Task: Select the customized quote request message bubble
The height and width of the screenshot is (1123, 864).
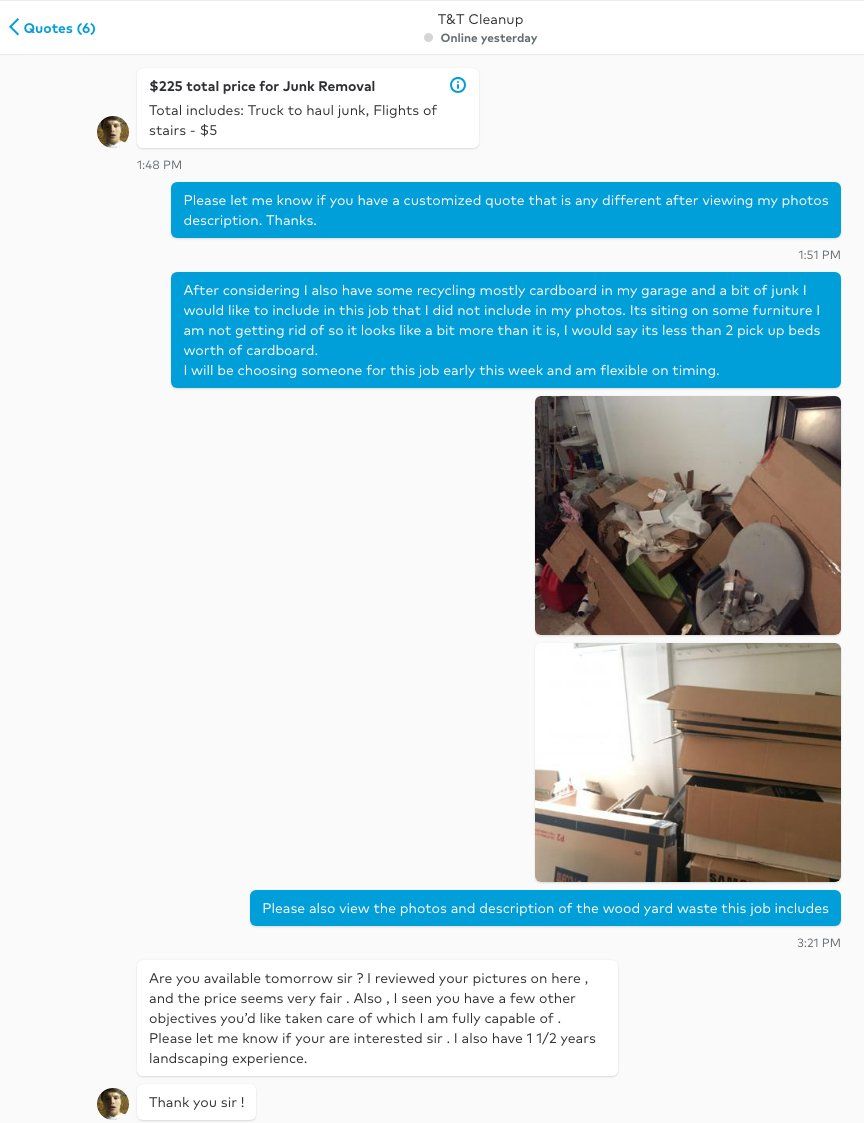Action: 506,210
